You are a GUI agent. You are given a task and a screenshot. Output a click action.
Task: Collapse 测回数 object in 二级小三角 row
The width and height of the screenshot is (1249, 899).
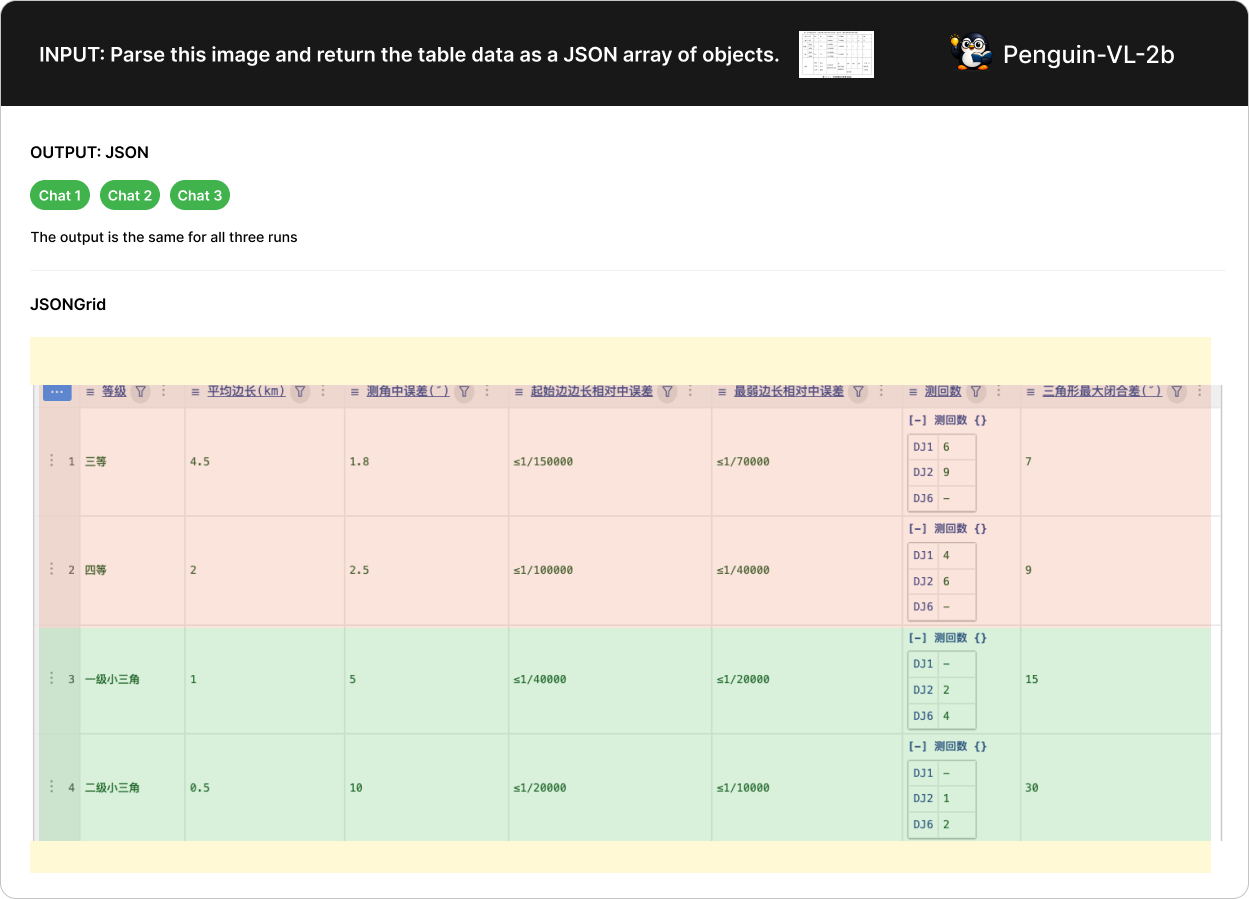[915, 747]
